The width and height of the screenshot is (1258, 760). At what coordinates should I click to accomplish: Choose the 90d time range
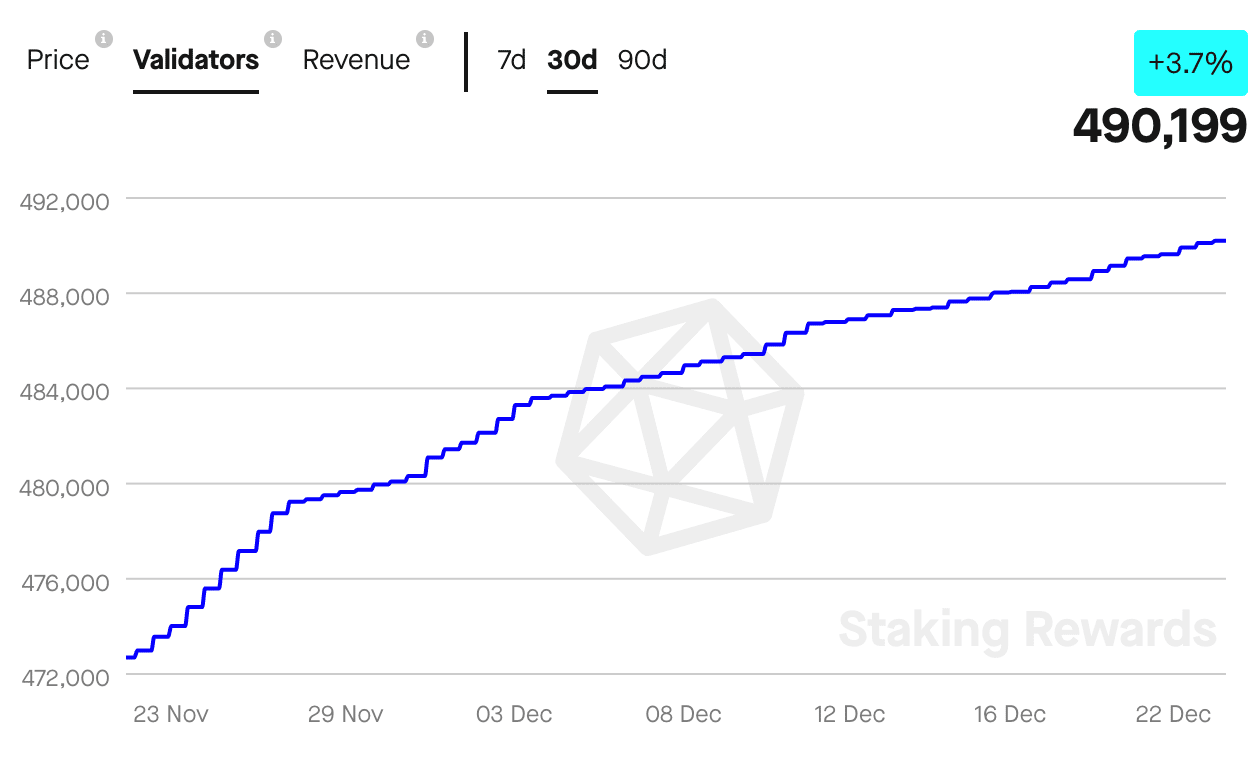(x=642, y=60)
